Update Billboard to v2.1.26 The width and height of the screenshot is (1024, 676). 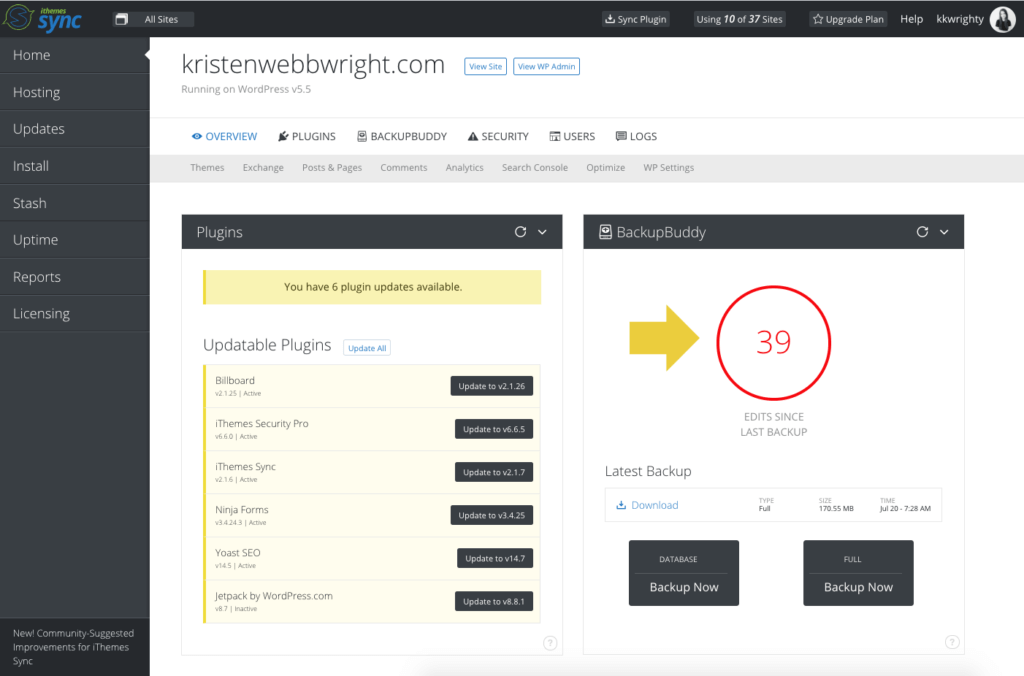pos(492,386)
